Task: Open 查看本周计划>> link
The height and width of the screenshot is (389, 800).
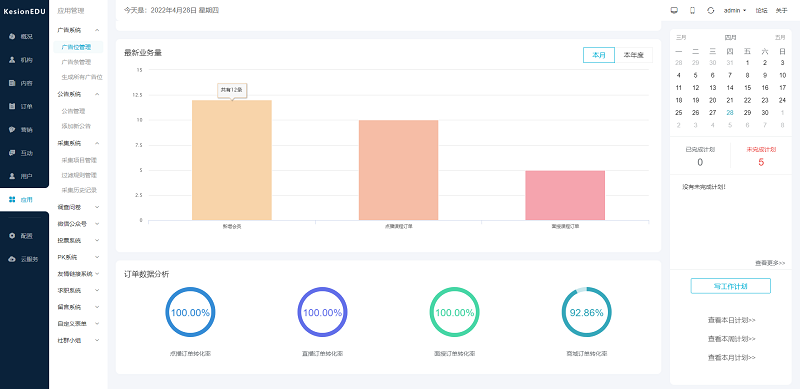Action: click(x=731, y=339)
